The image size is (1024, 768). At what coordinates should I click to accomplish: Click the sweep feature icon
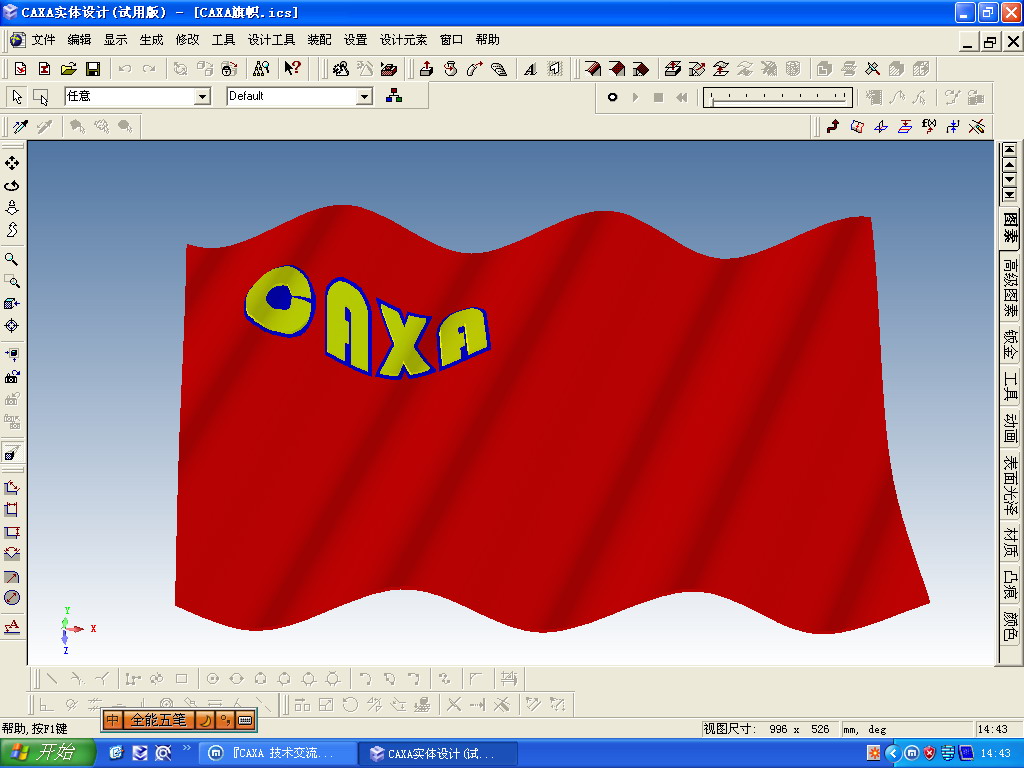(x=475, y=69)
